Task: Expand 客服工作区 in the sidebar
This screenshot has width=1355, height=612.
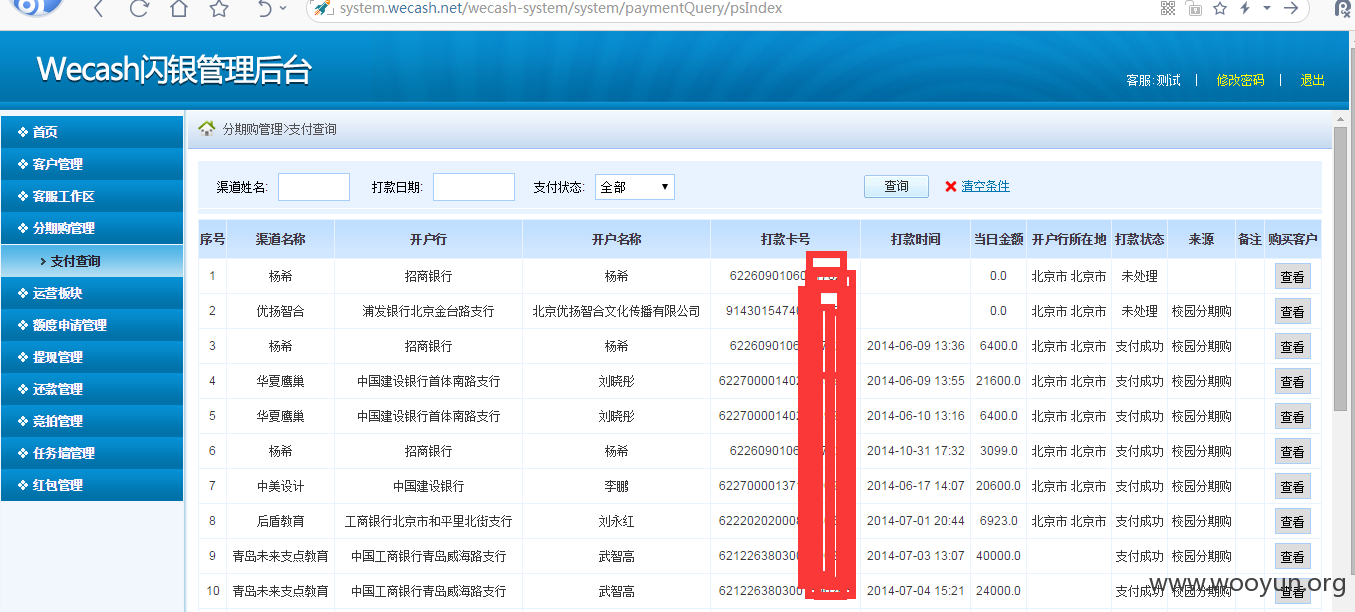Action: tap(92, 196)
